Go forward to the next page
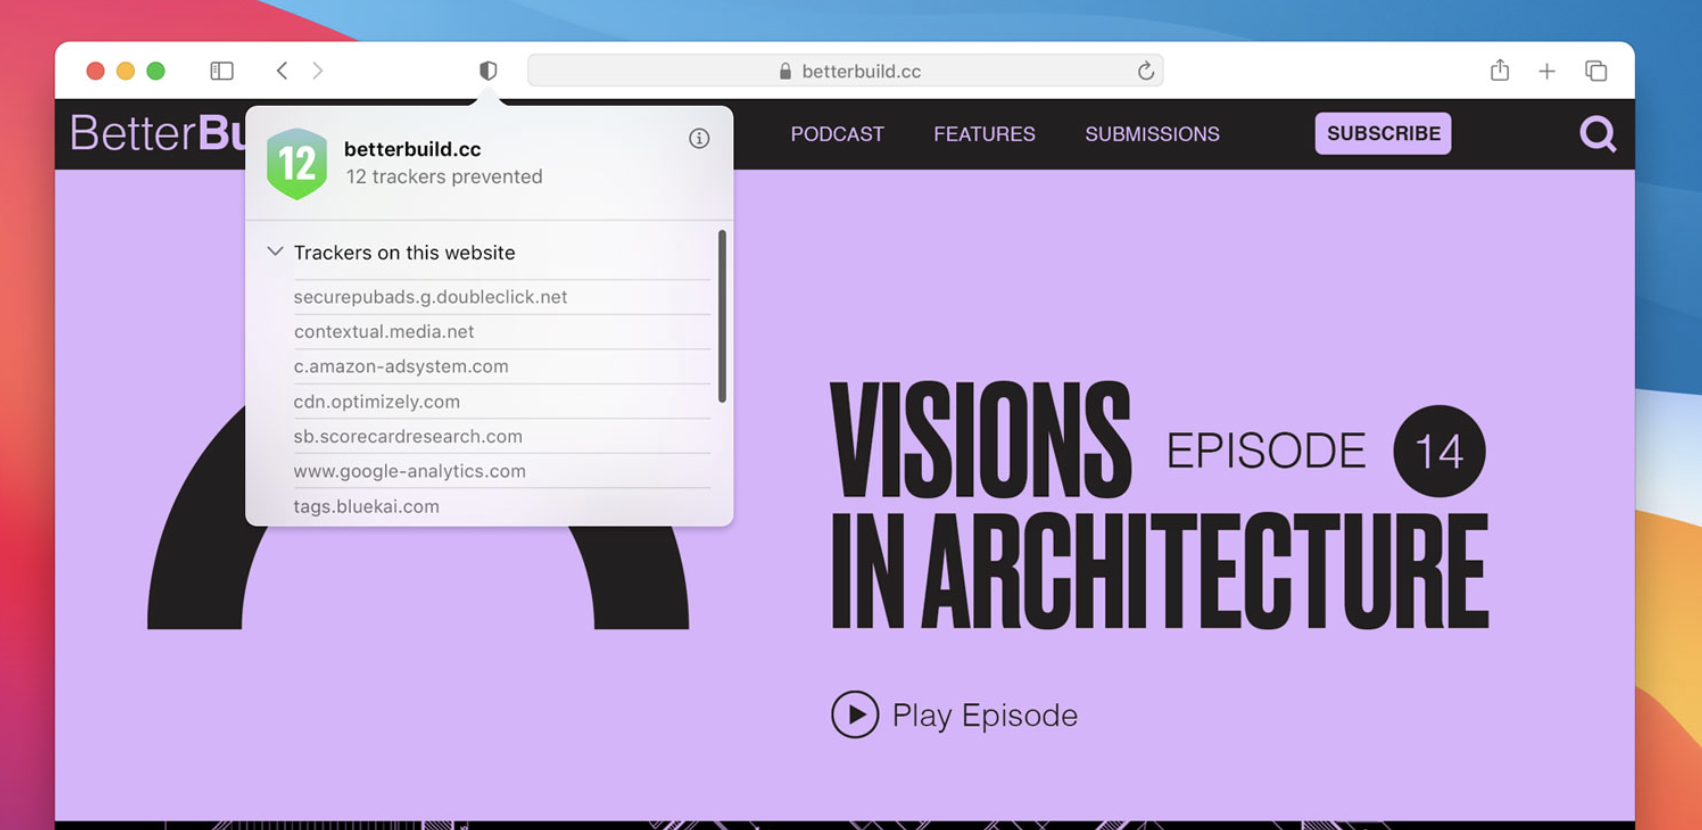This screenshot has height=830, width=1702. click(318, 70)
